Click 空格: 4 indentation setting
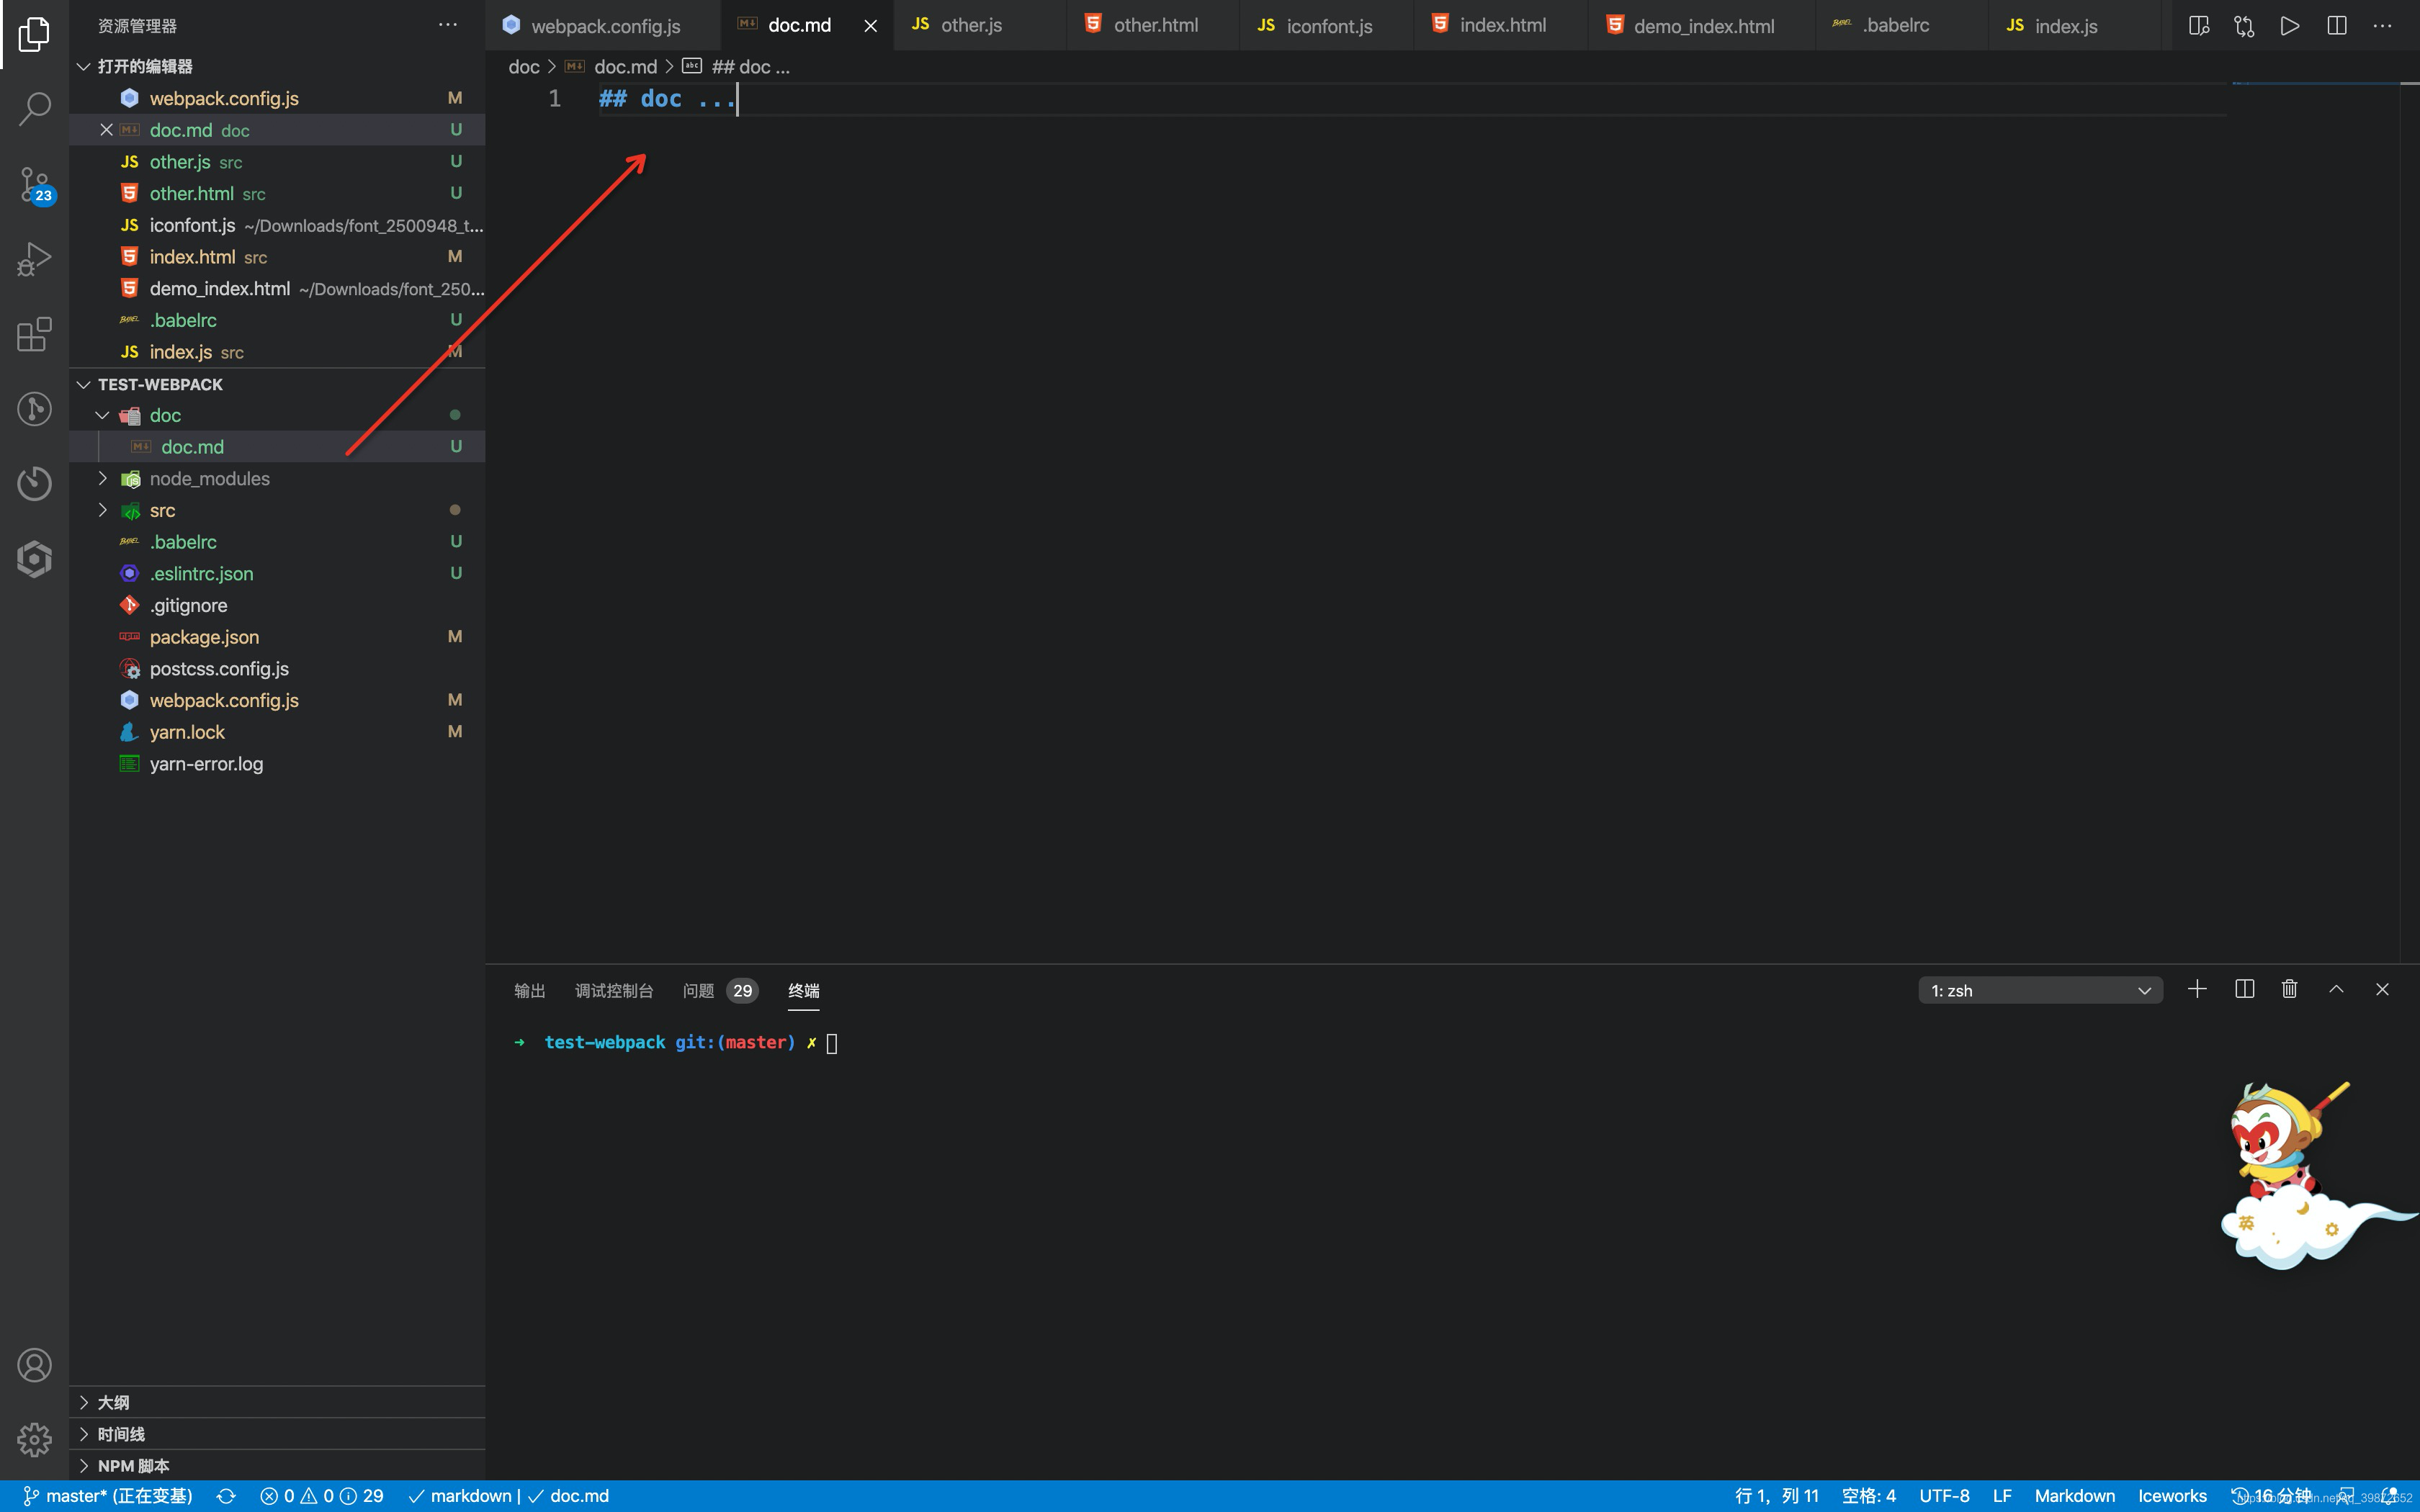The width and height of the screenshot is (2420, 1512). click(x=1868, y=1496)
